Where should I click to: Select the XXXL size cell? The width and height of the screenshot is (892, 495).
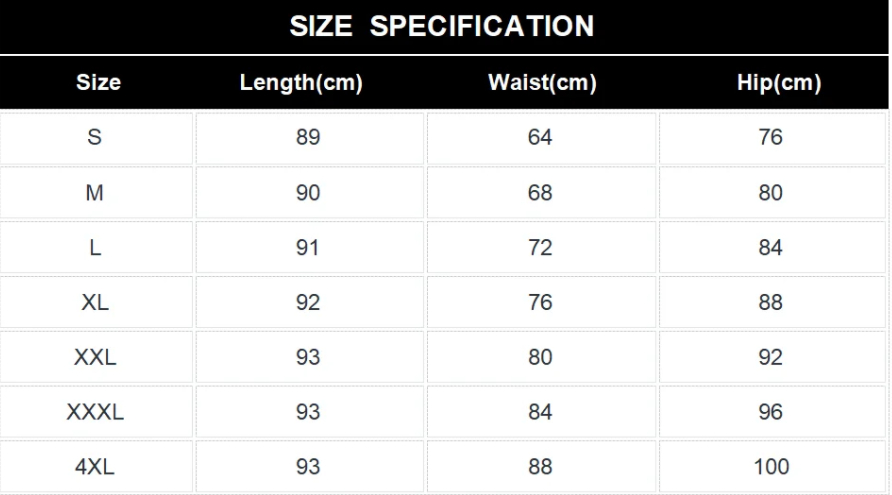click(x=95, y=412)
